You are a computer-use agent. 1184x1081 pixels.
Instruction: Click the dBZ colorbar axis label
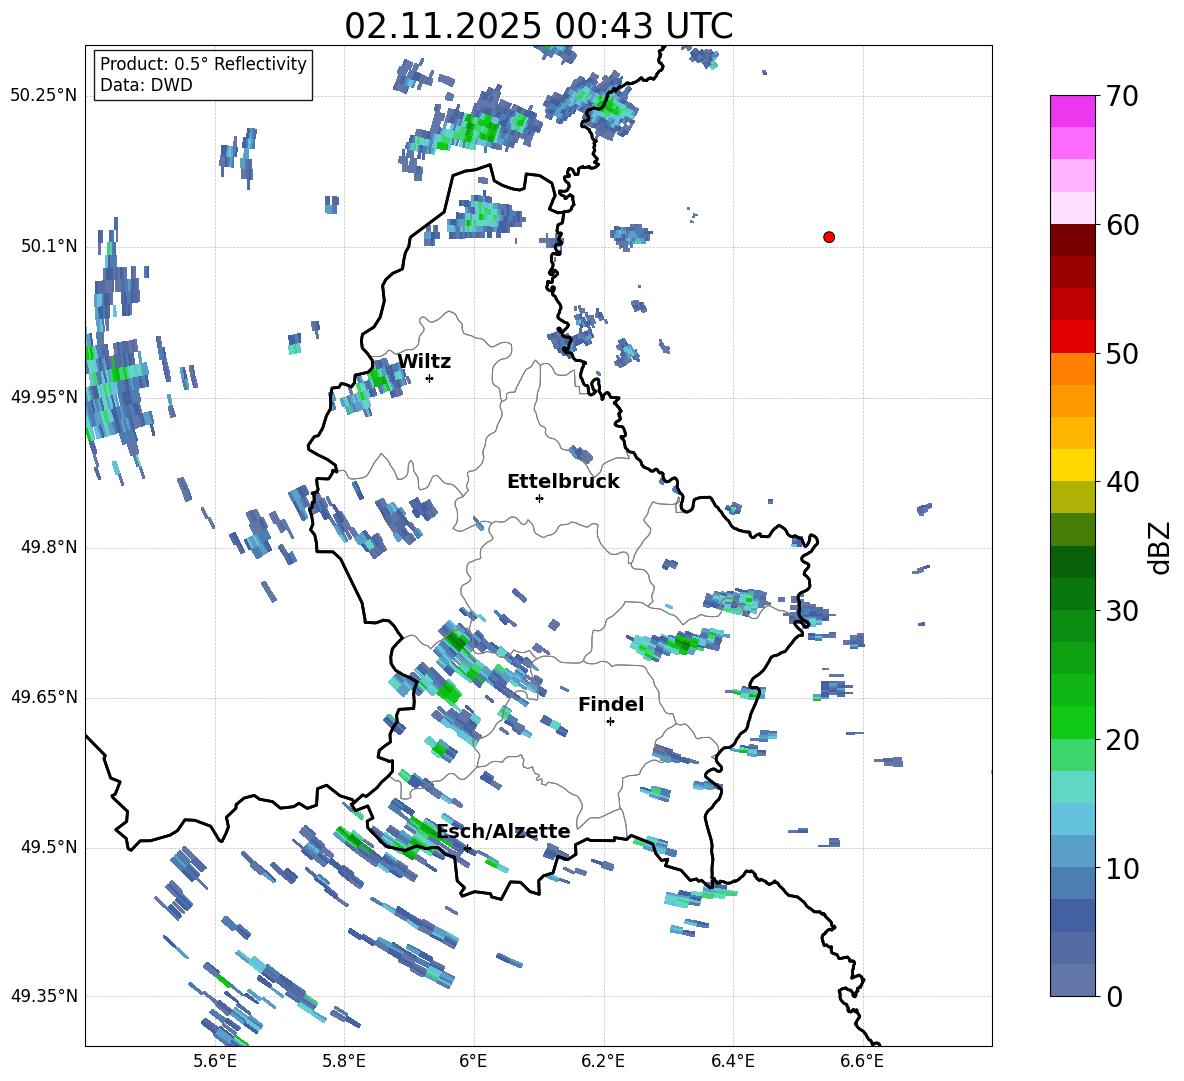tap(1160, 547)
